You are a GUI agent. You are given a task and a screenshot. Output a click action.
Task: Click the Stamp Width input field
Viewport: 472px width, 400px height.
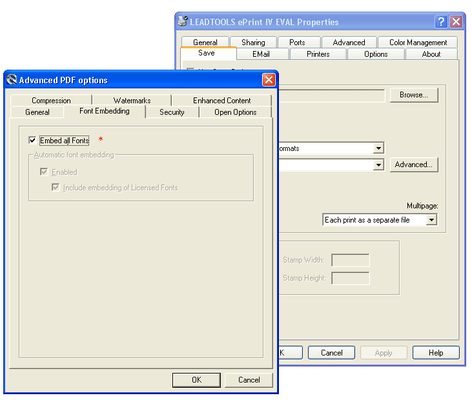point(350,260)
